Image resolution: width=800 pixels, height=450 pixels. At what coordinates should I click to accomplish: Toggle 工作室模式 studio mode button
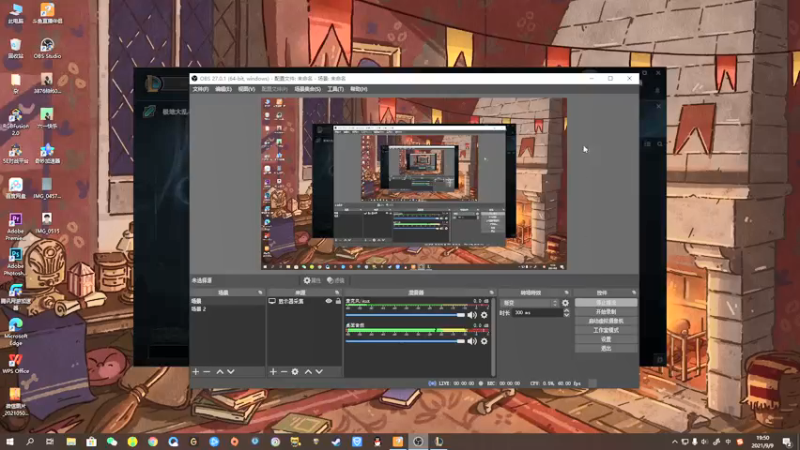(x=606, y=330)
